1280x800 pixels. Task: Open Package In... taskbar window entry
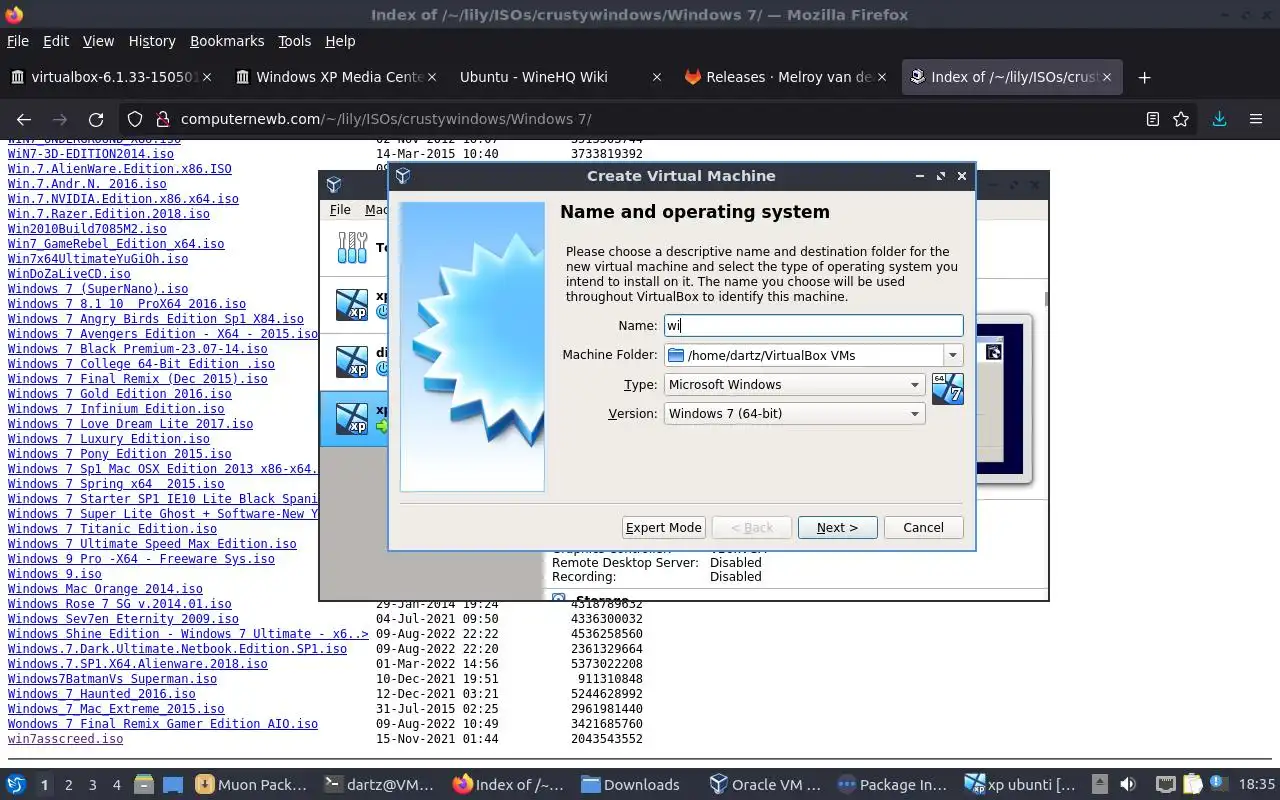(893, 785)
